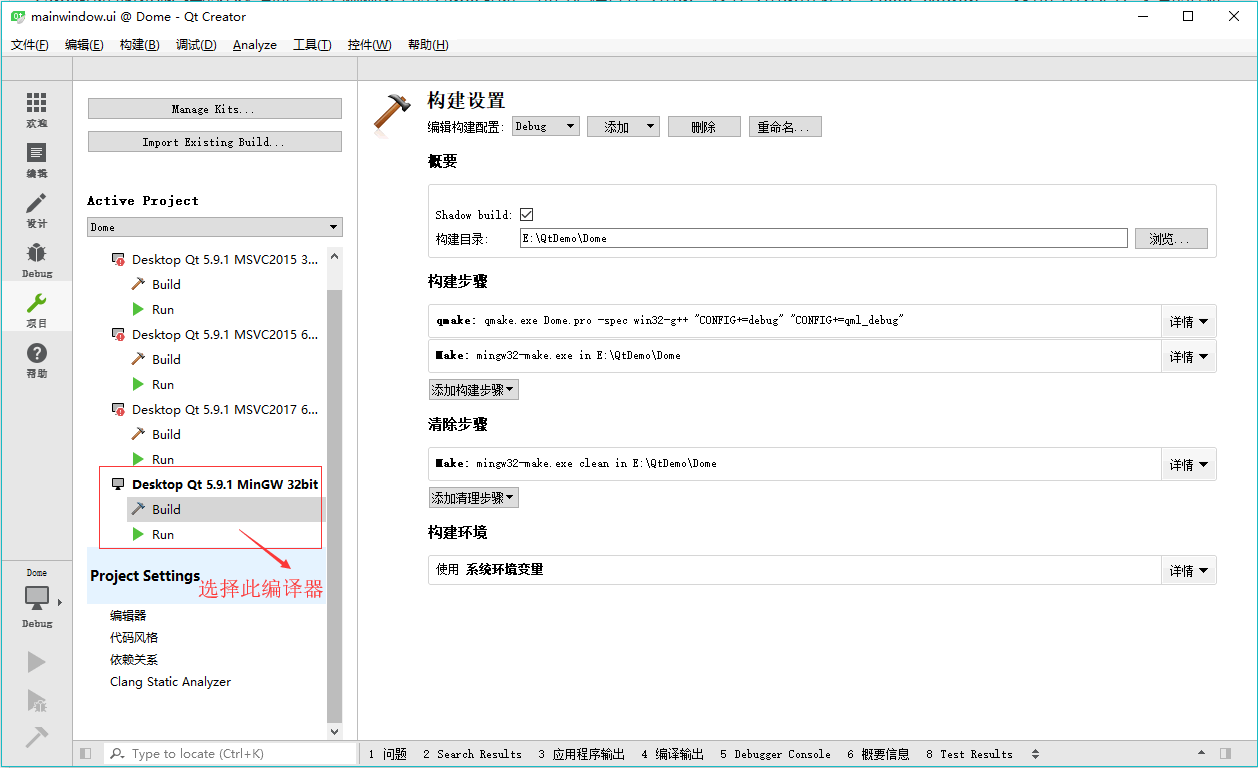The width and height of the screenshot is (1258, 768).
Task: Open the Active Project Dome dropdown
Action: (x=215, y=227)
